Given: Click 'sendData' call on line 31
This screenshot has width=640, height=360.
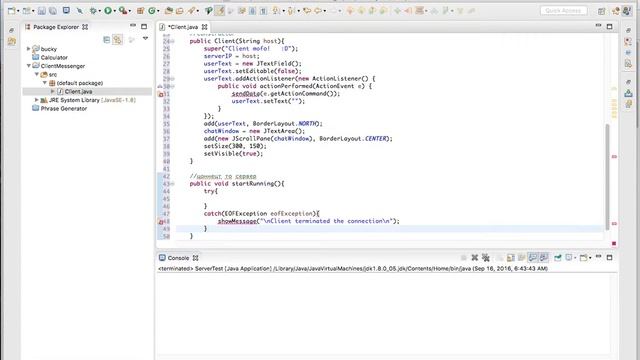Looking at the screenshot, I should [245, 93].
